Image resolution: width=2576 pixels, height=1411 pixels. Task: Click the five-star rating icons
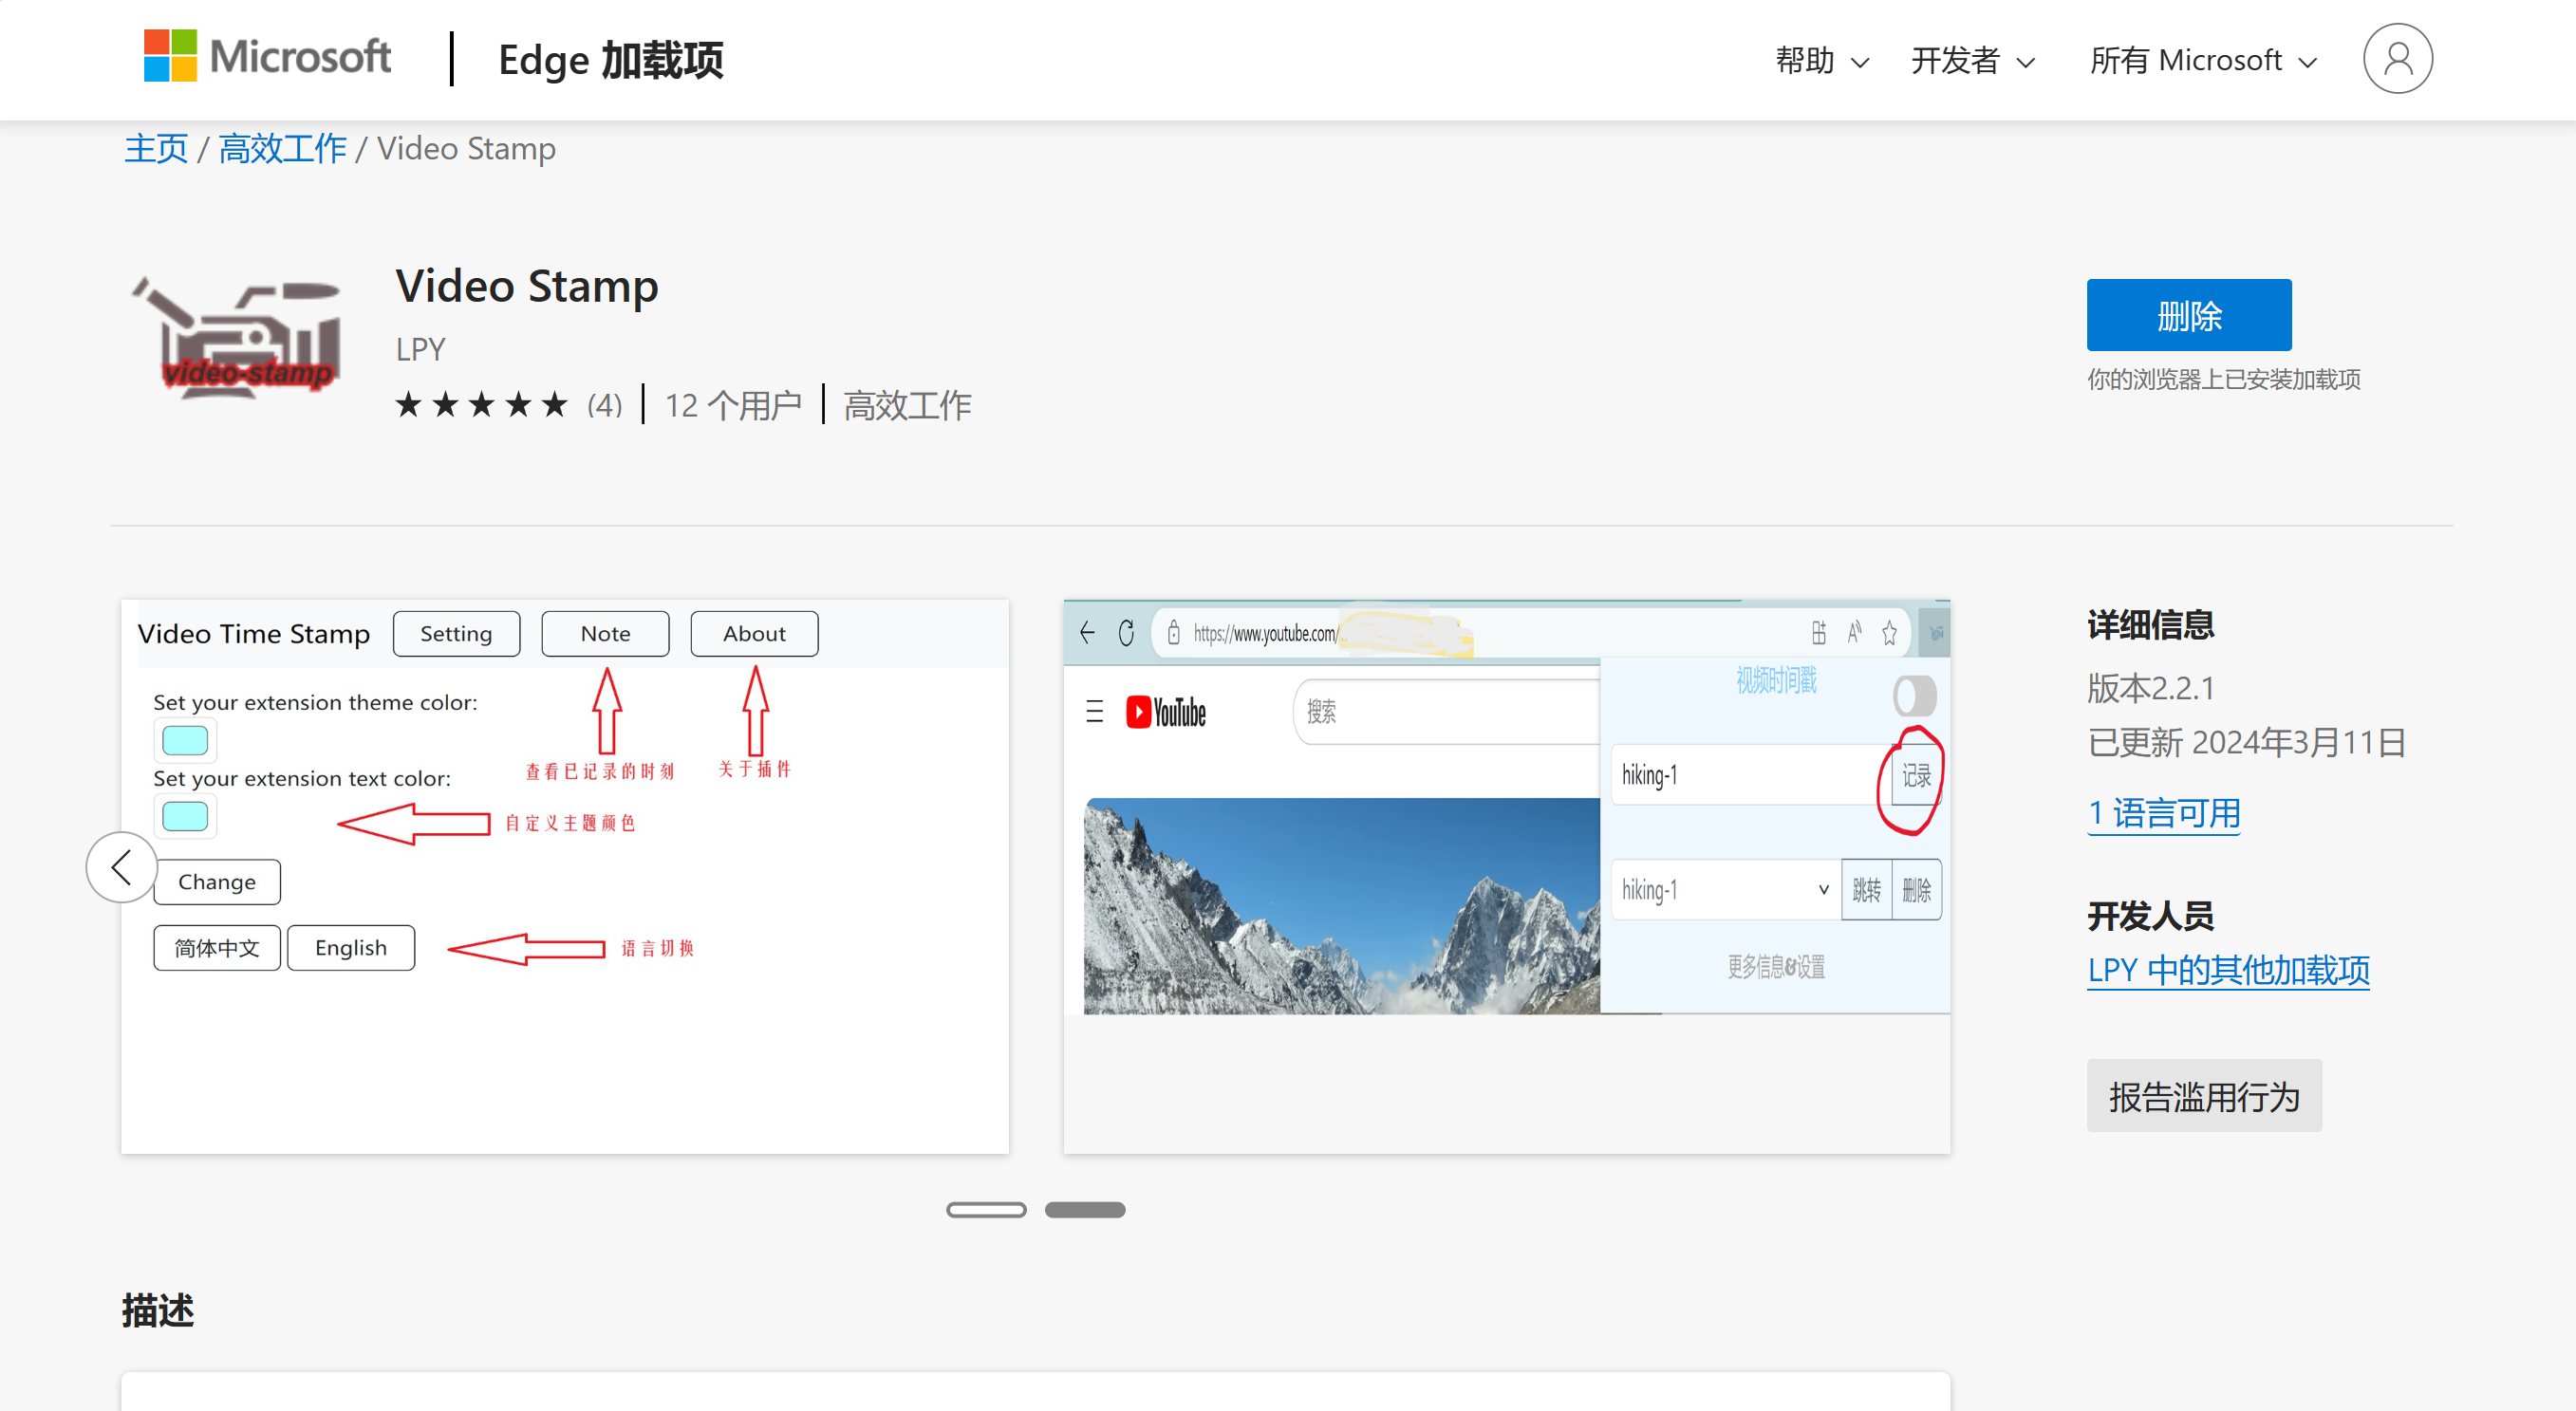[x=481, y=405]
